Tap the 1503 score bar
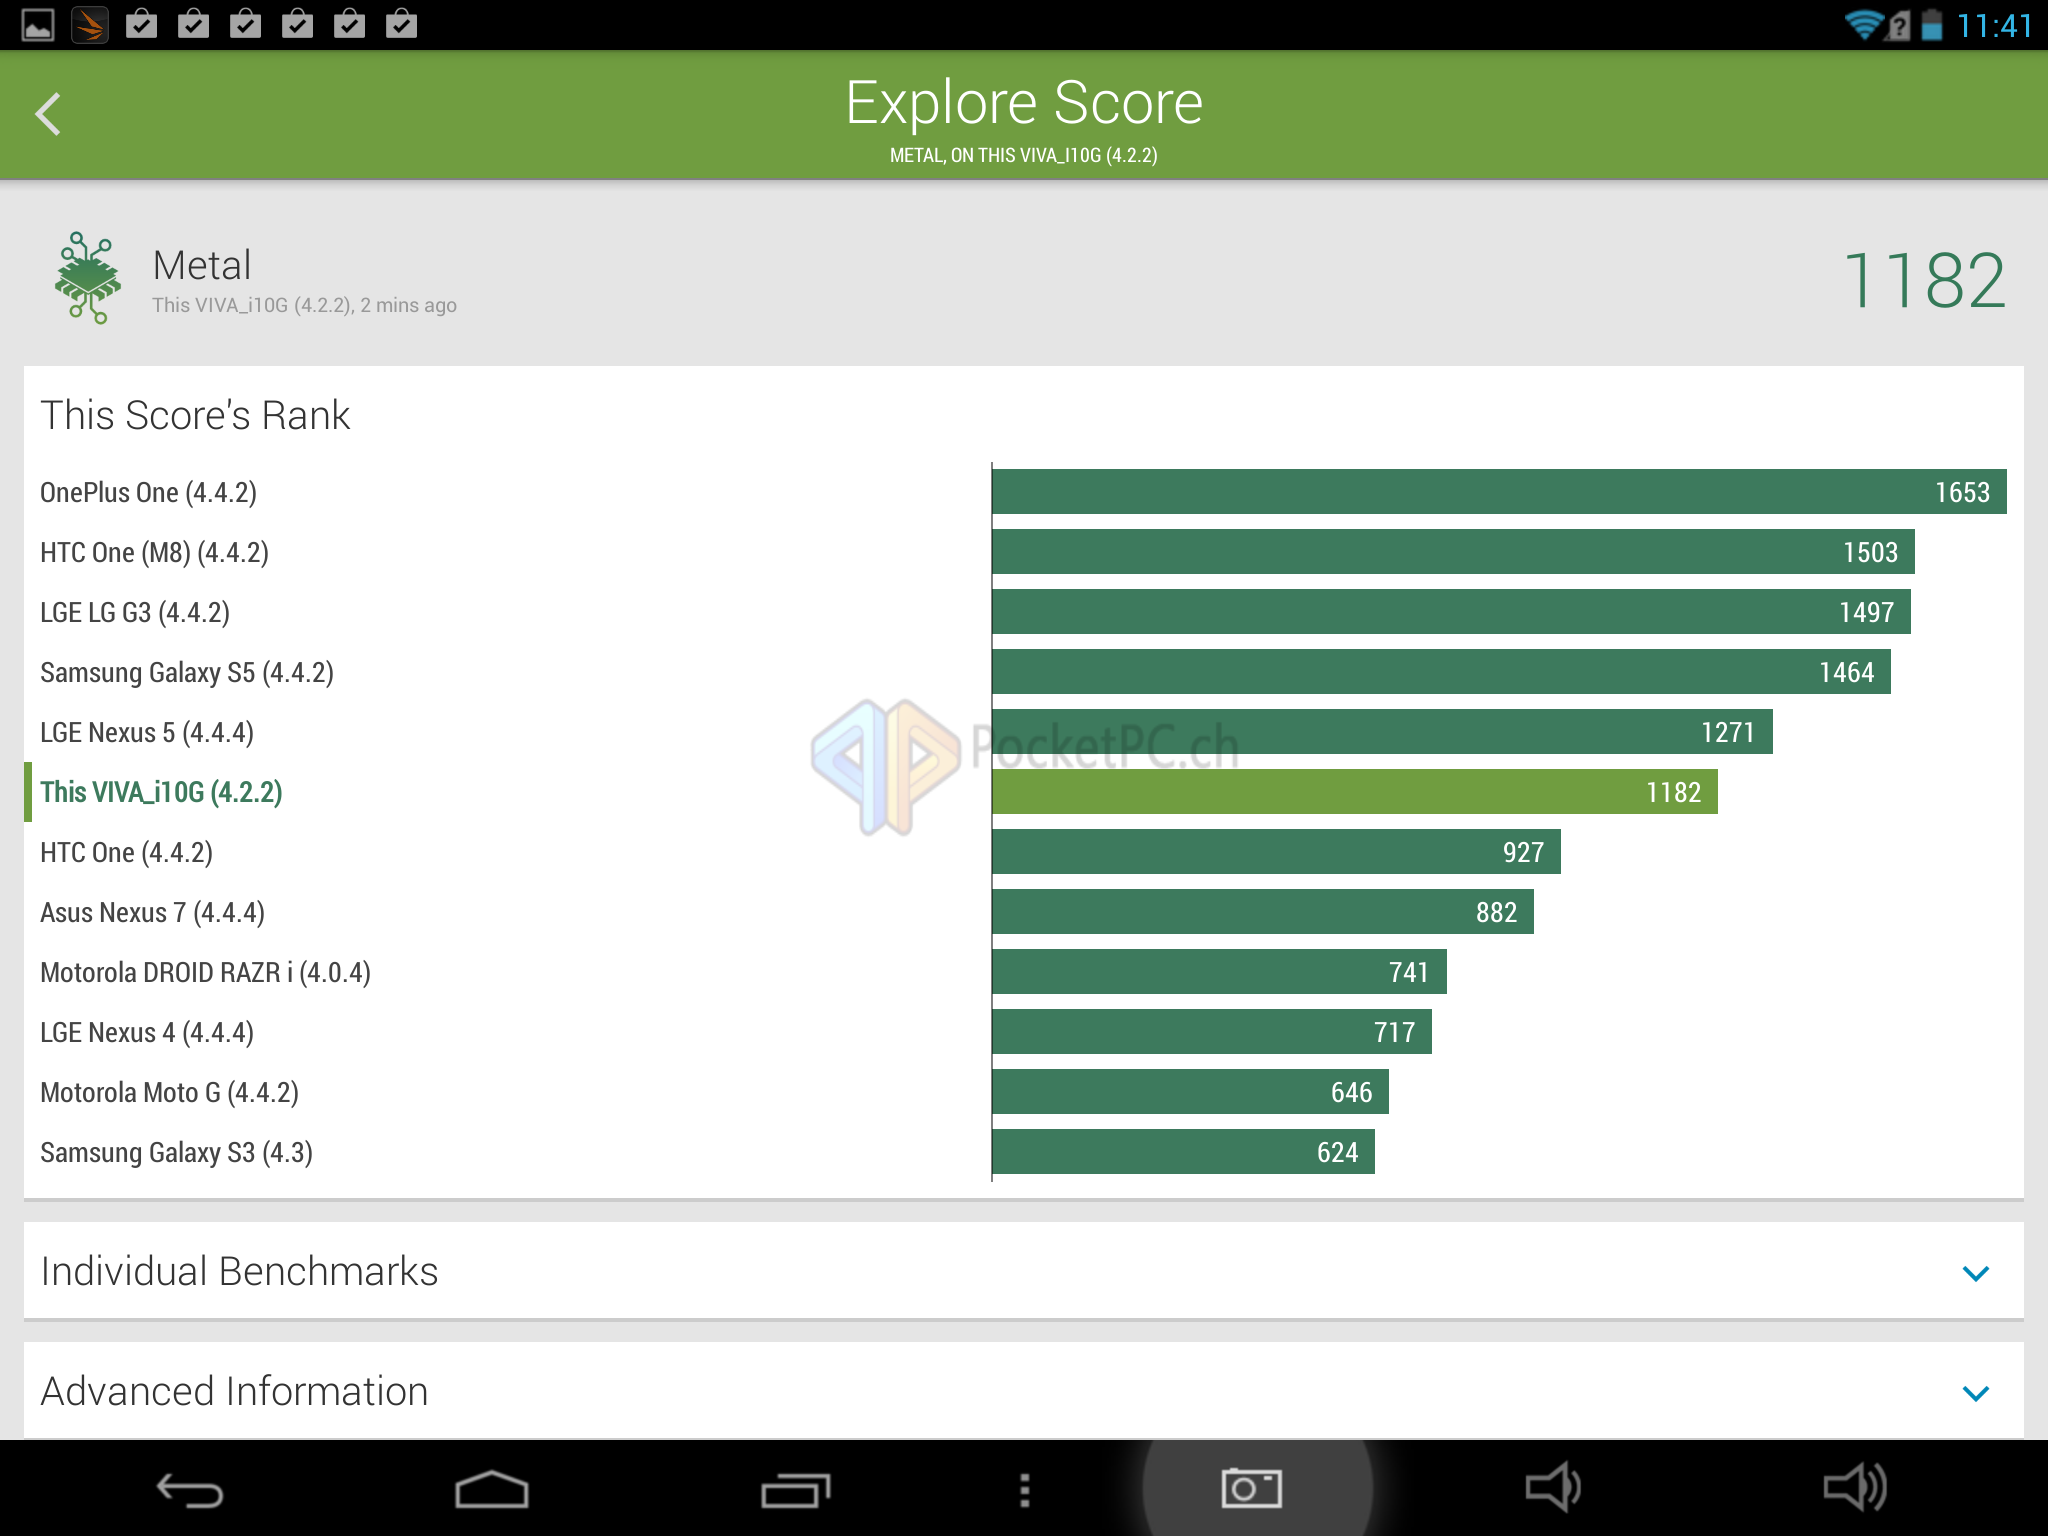This screenshot has width=2048, height=1536. point(1453,552)
